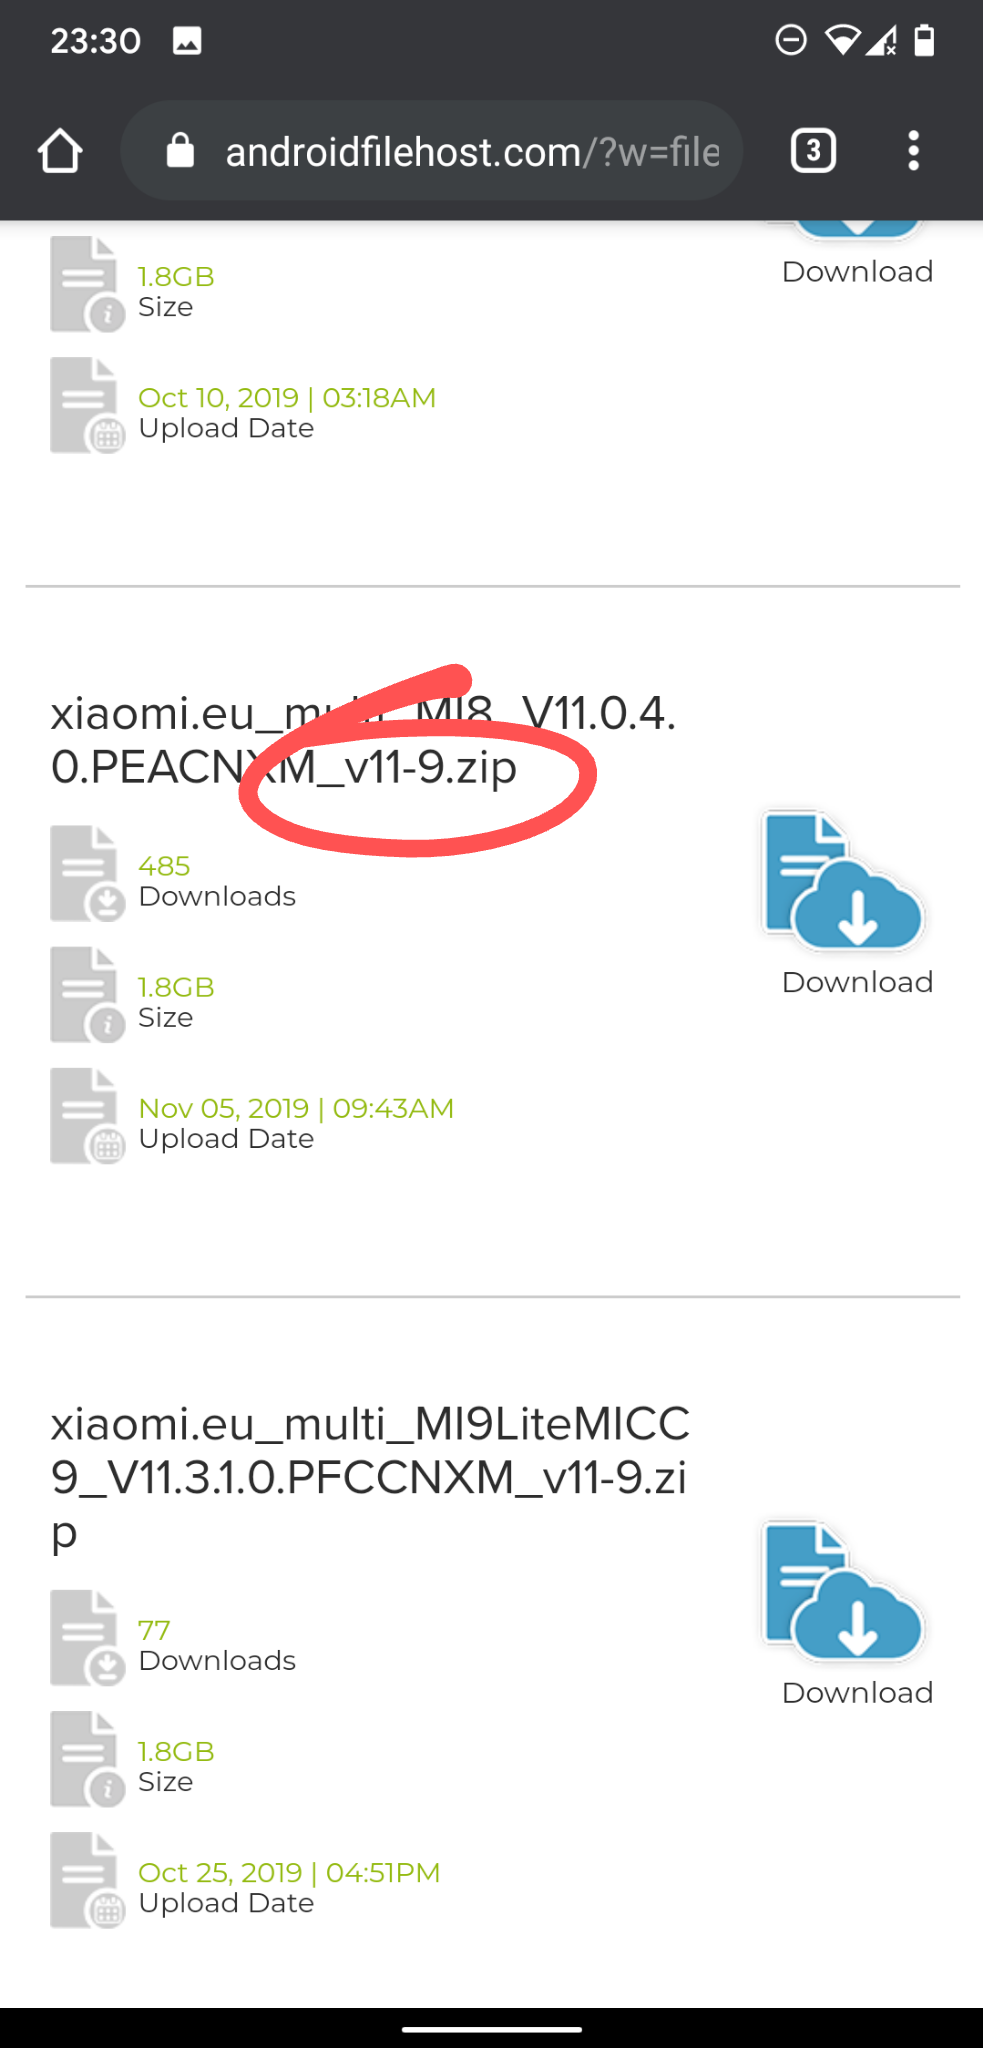Download the MI9Lite V11.3.1.0 zip via cloud icon
Screen dimensions: 983x2048
point(844,1591)
